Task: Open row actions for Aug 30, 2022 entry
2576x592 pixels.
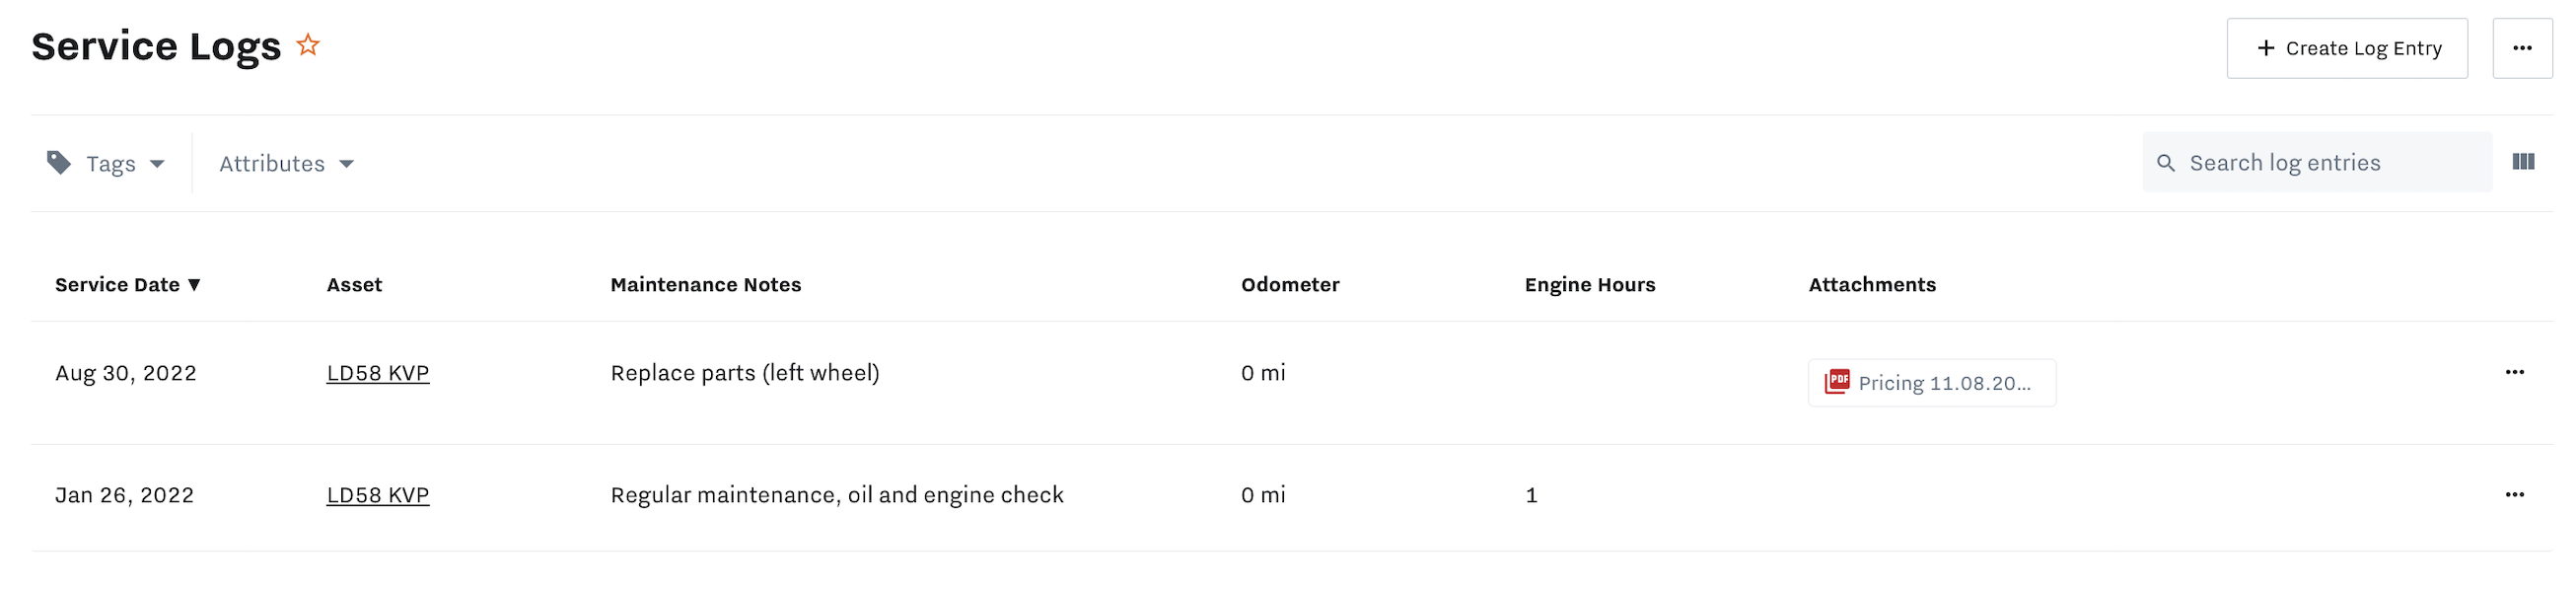Action: click(x=2514, y=373)
